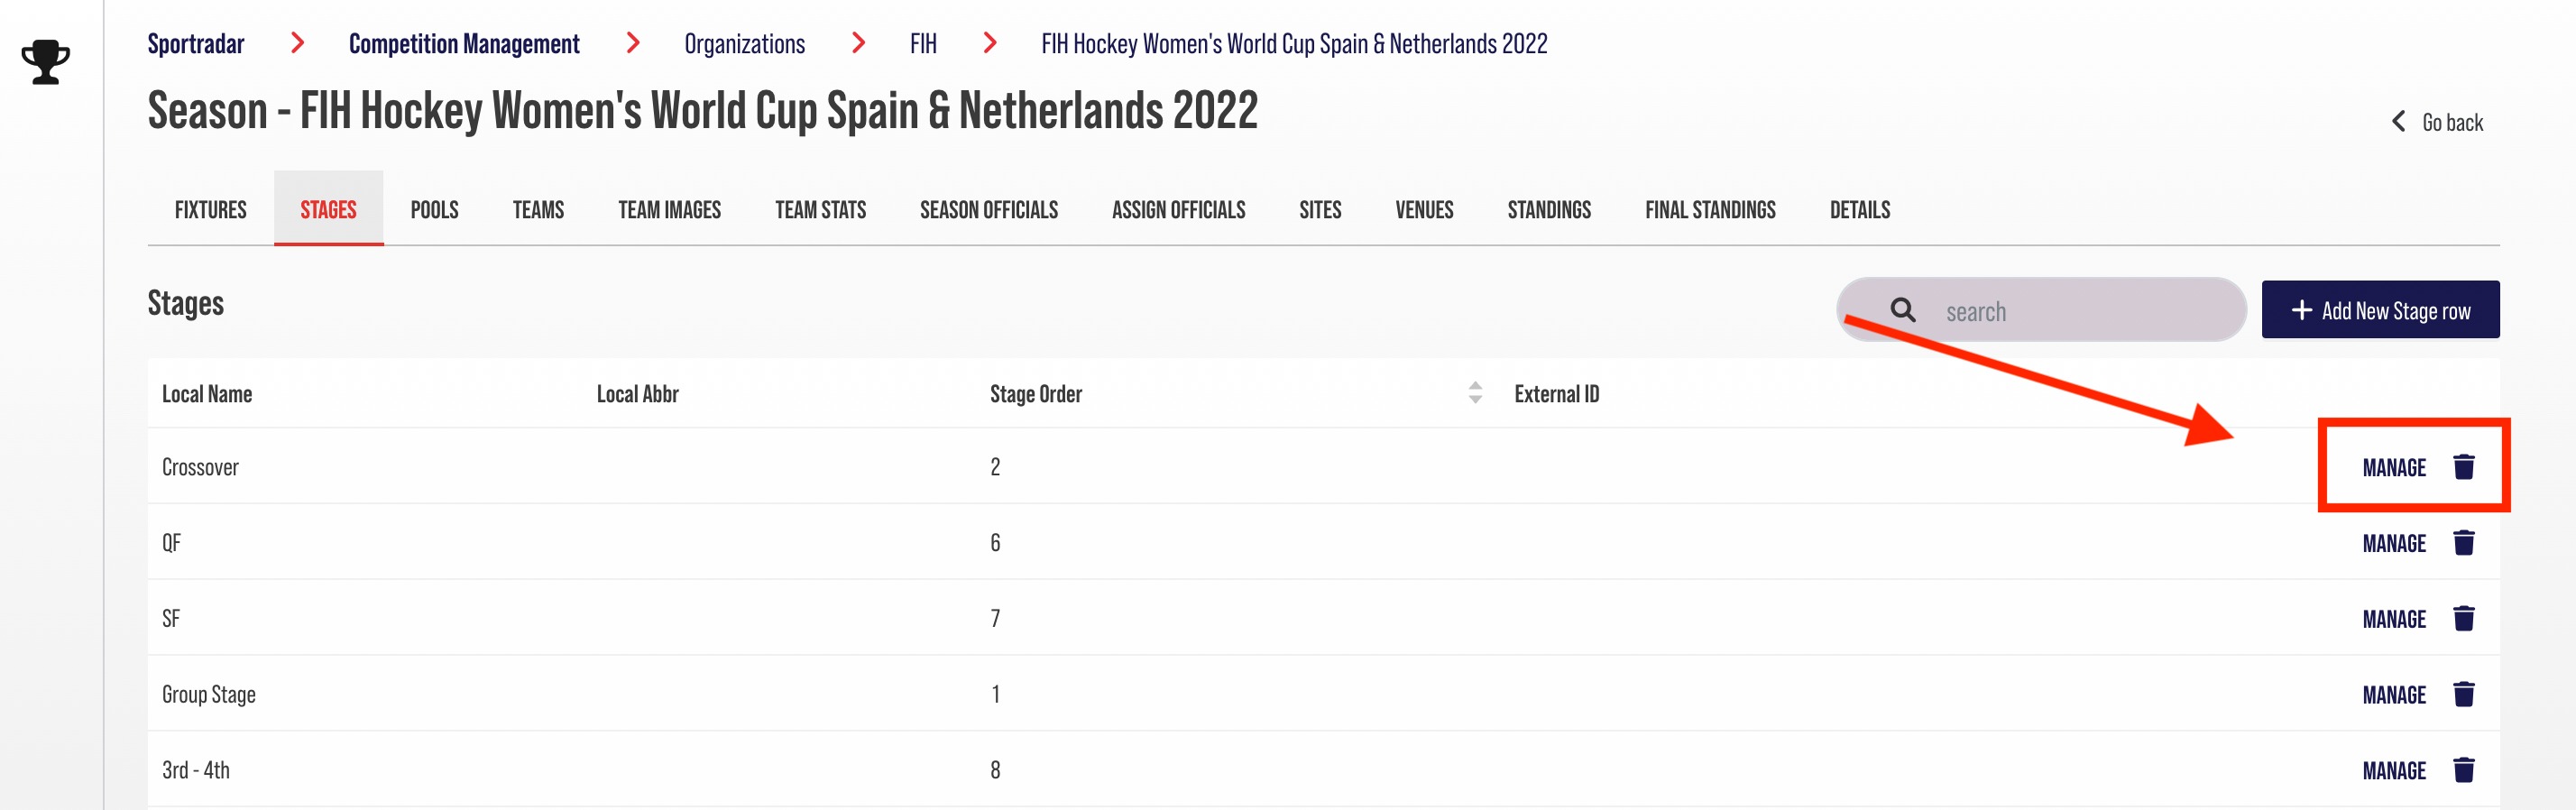Screen dimensions: 2576x810
Task: Click the Go back arrow icon
Action: tap(2398, 122)
